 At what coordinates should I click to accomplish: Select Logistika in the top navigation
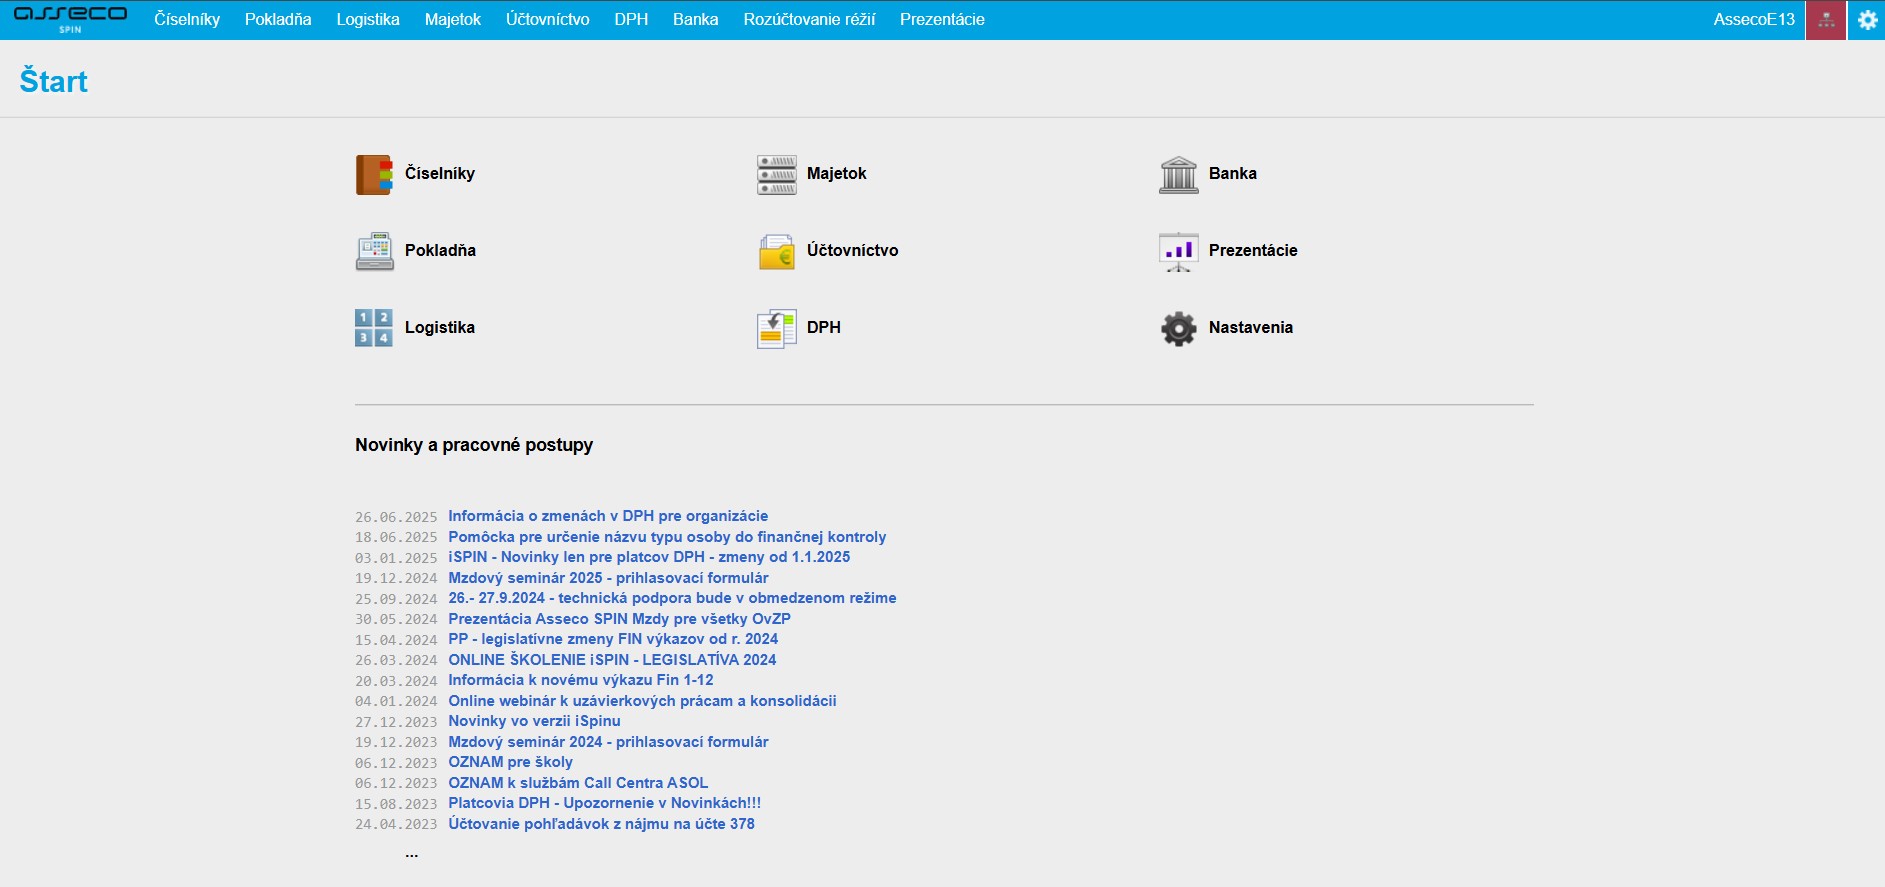coord(367,20)
